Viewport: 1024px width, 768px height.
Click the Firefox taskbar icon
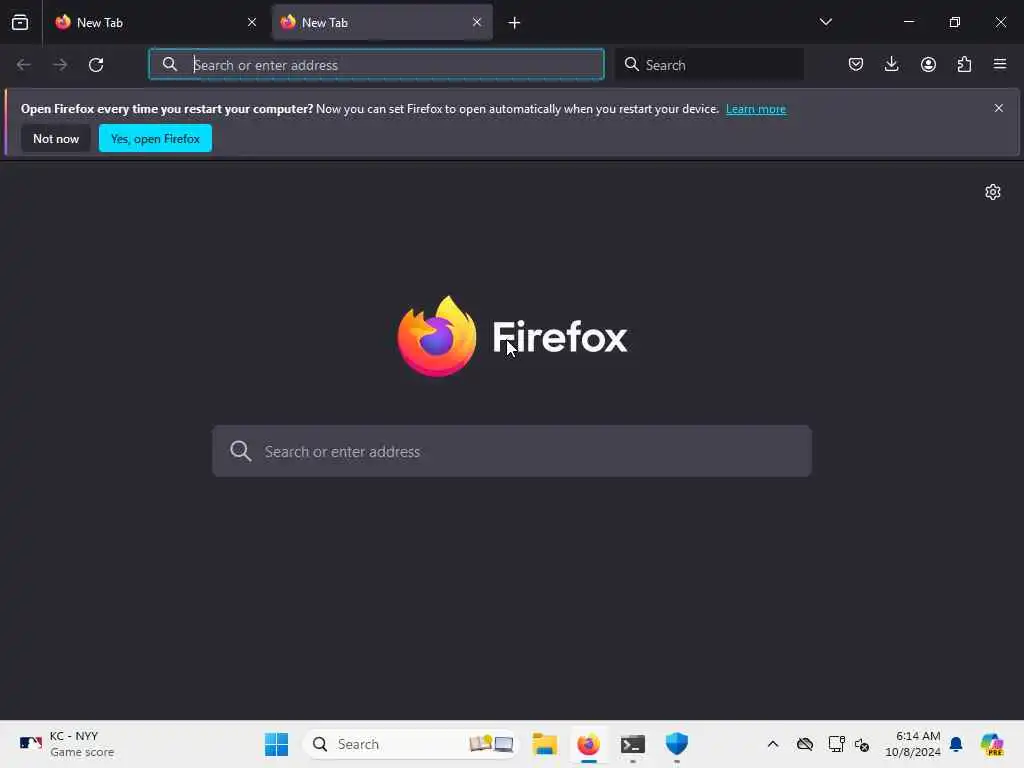(588, 744)
